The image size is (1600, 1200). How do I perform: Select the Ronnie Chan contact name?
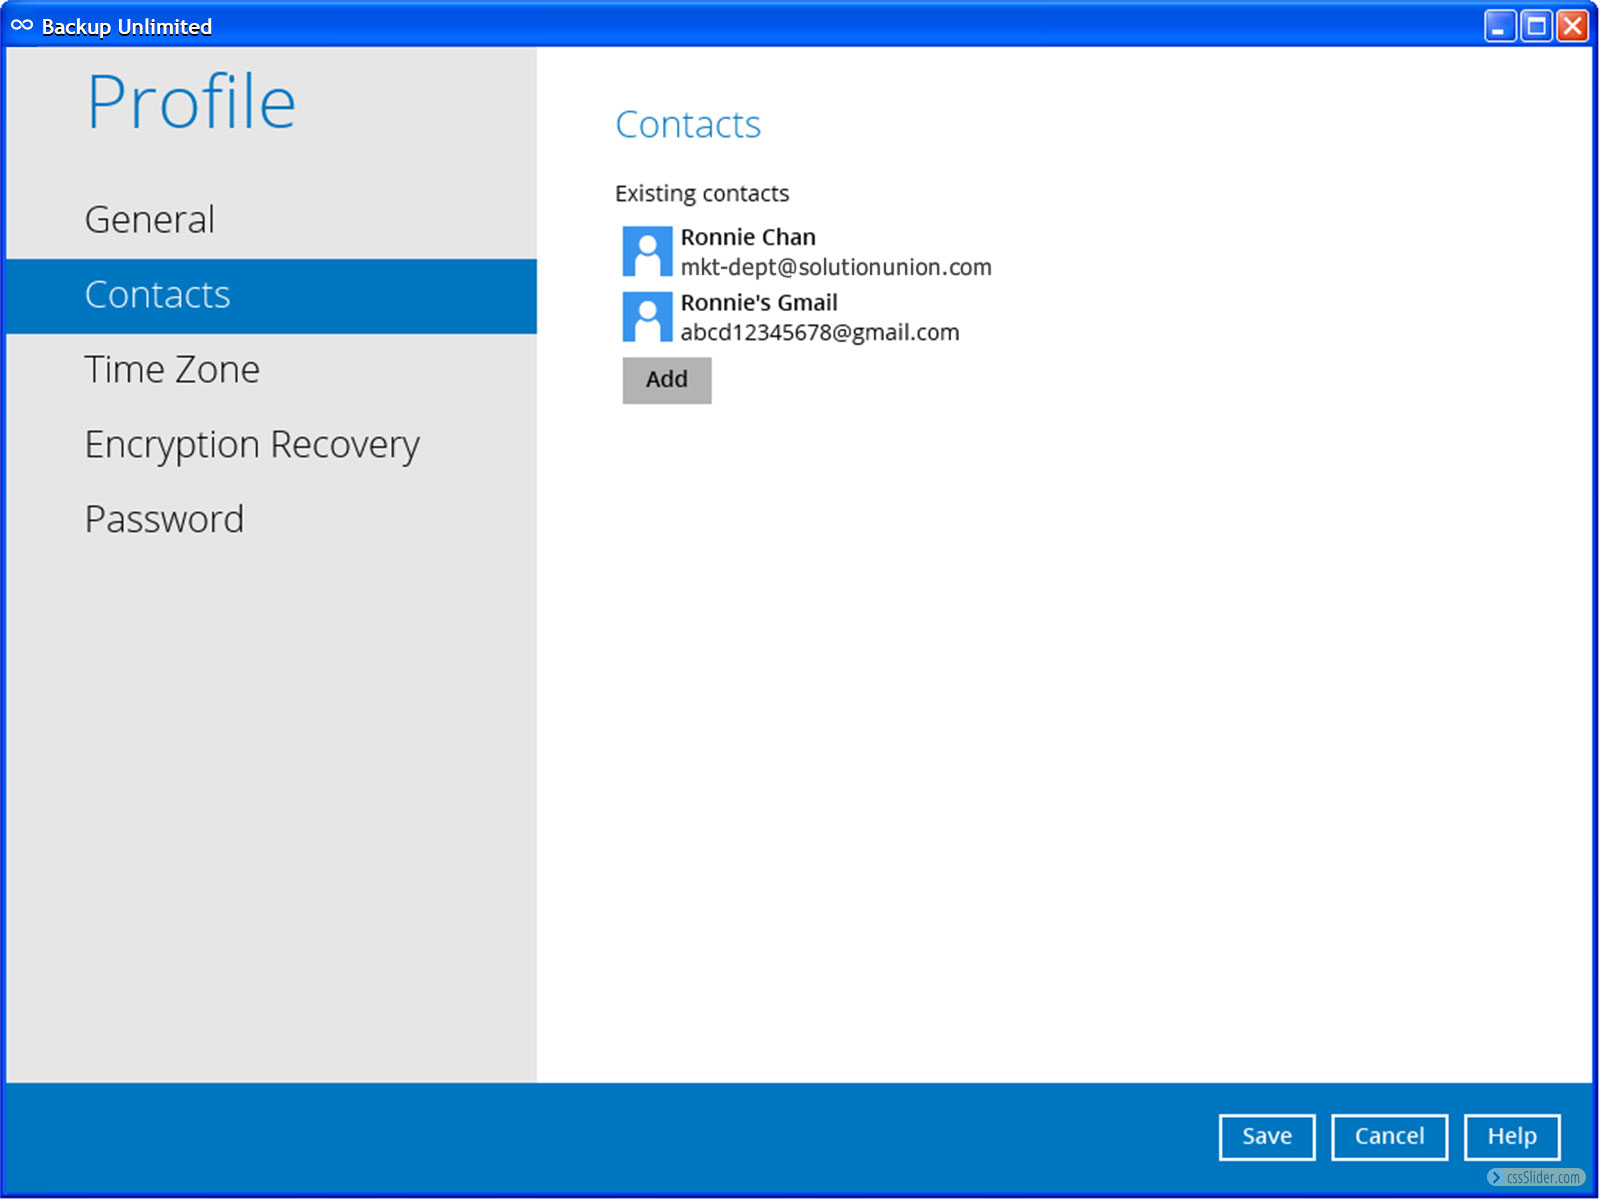tap(748, 237)
